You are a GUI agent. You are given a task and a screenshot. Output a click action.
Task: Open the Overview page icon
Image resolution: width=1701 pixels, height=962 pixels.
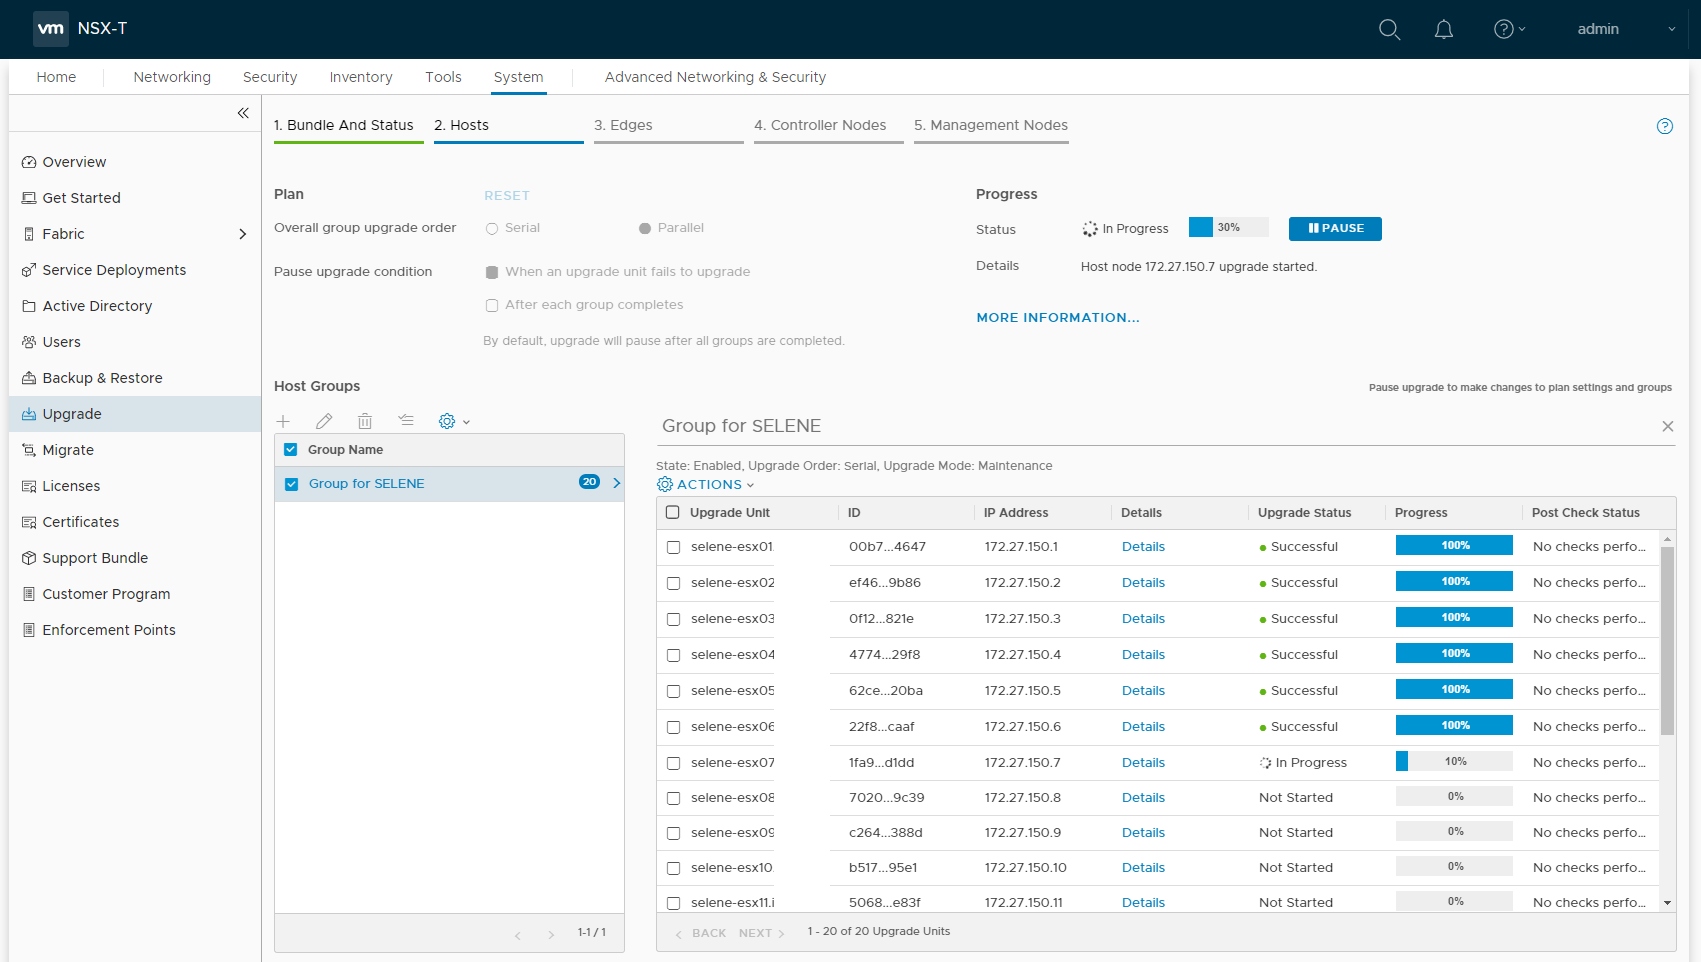pos(29,162)
